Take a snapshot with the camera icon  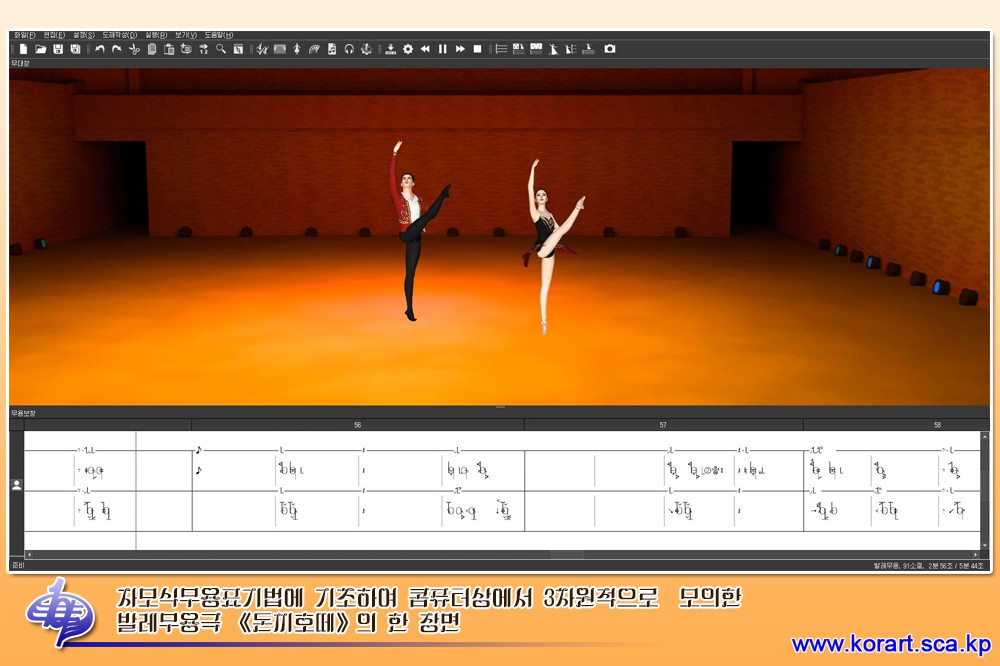pyautogui.click(x=610, y=49)
